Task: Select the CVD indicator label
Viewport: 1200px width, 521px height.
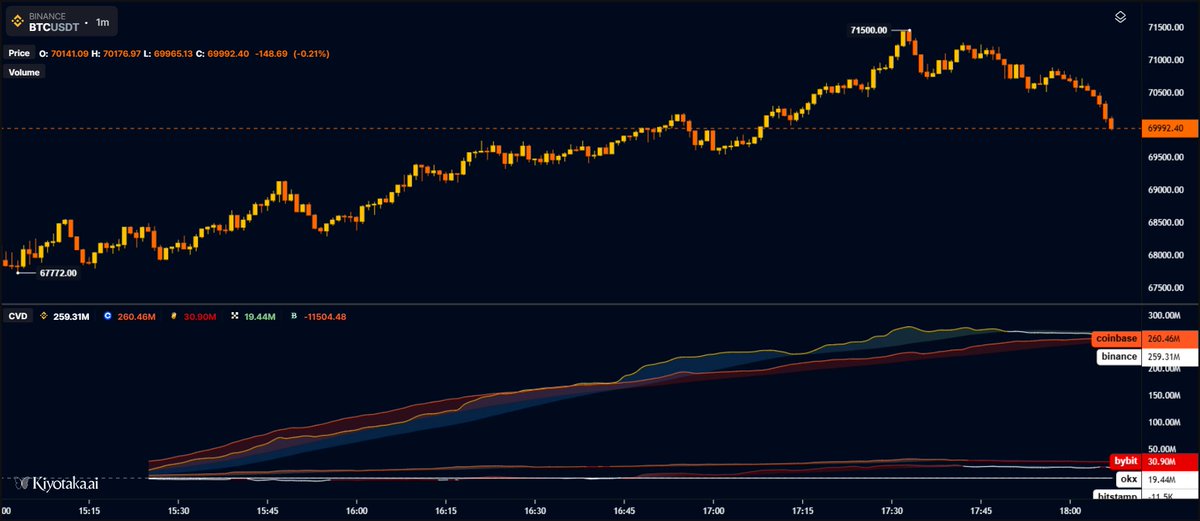Action: pos(18,316)
